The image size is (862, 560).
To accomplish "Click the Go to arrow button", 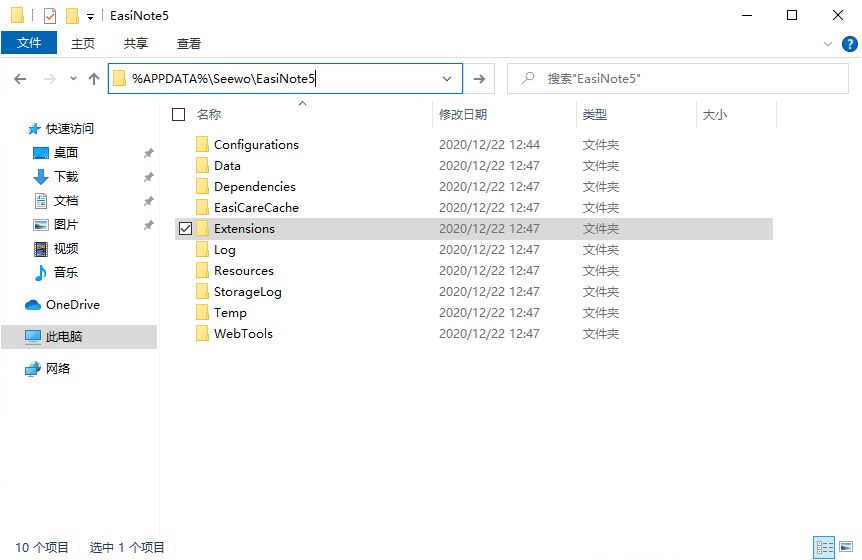I will (x=479, y=79).
